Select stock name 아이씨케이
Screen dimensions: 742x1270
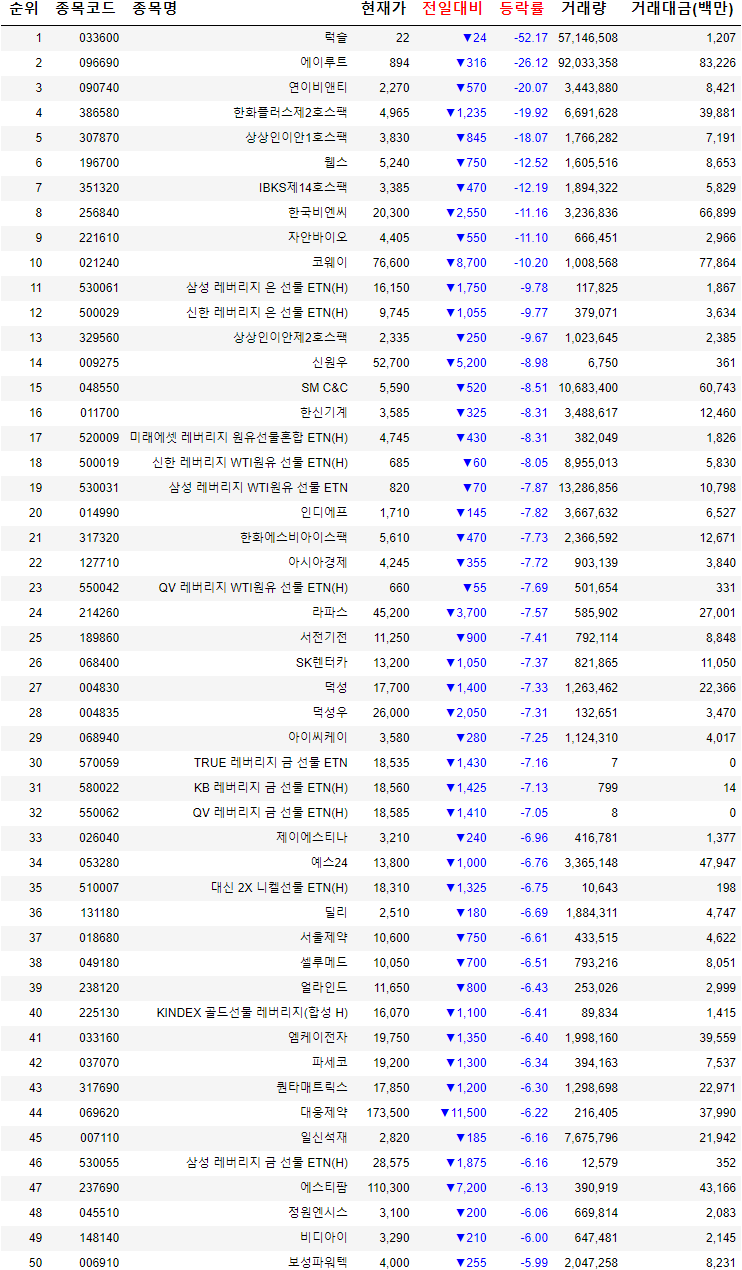coord(318,738)
